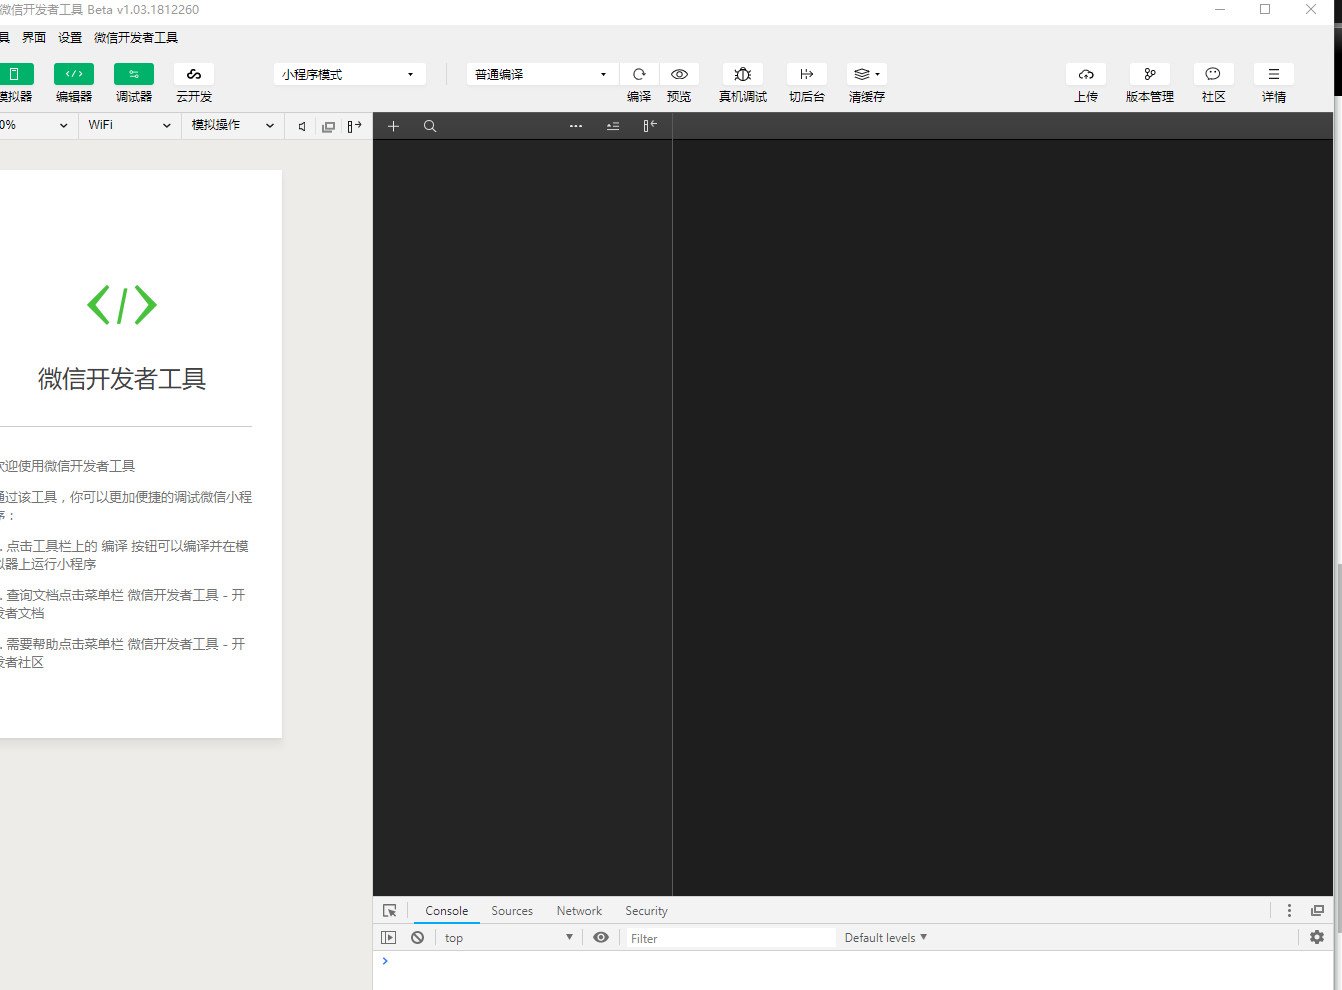
Task: Click the switch to background (切后台) icon
Action: (x=807, y=74)
